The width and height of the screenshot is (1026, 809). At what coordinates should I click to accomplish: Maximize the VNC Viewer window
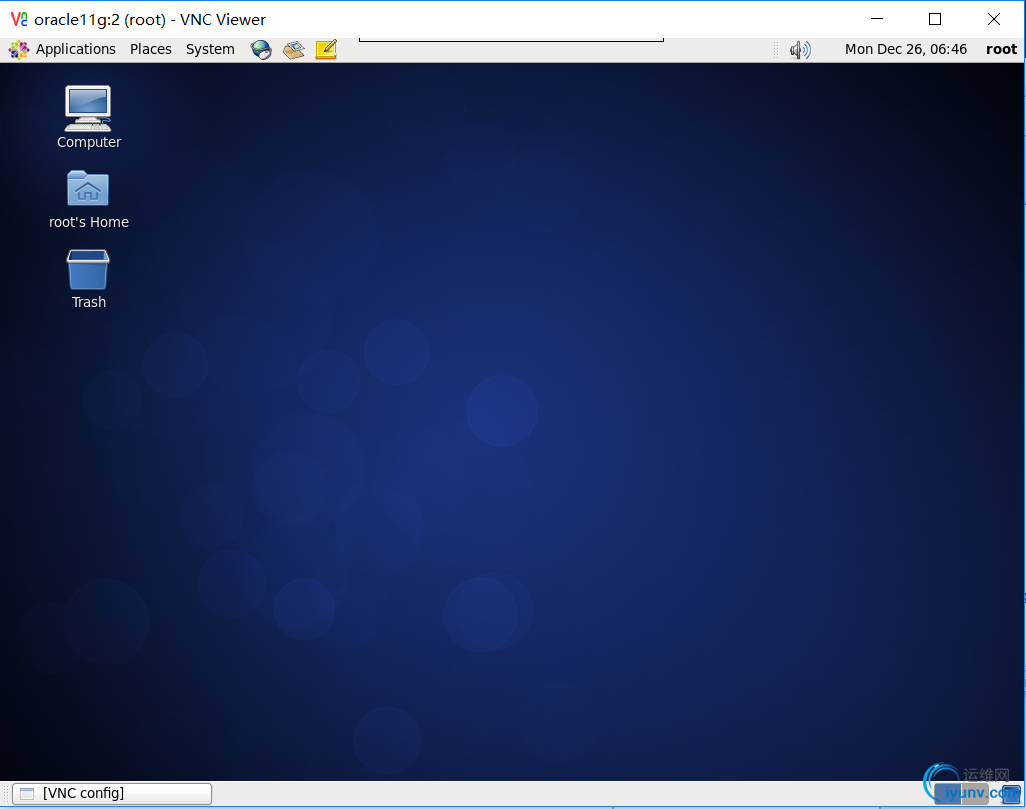[x=935, y=19]
